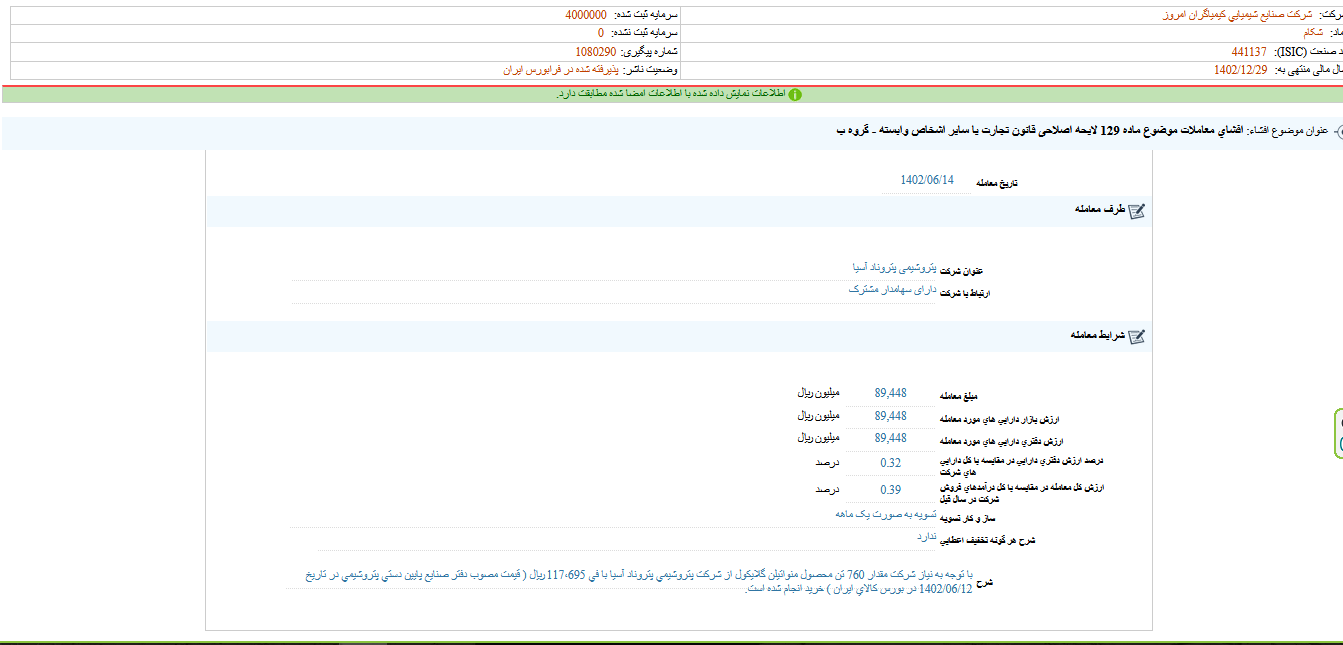This screenshot has width=1343, height=645.
Task: Click the discount description field ندارد
Action: [926, 537]
